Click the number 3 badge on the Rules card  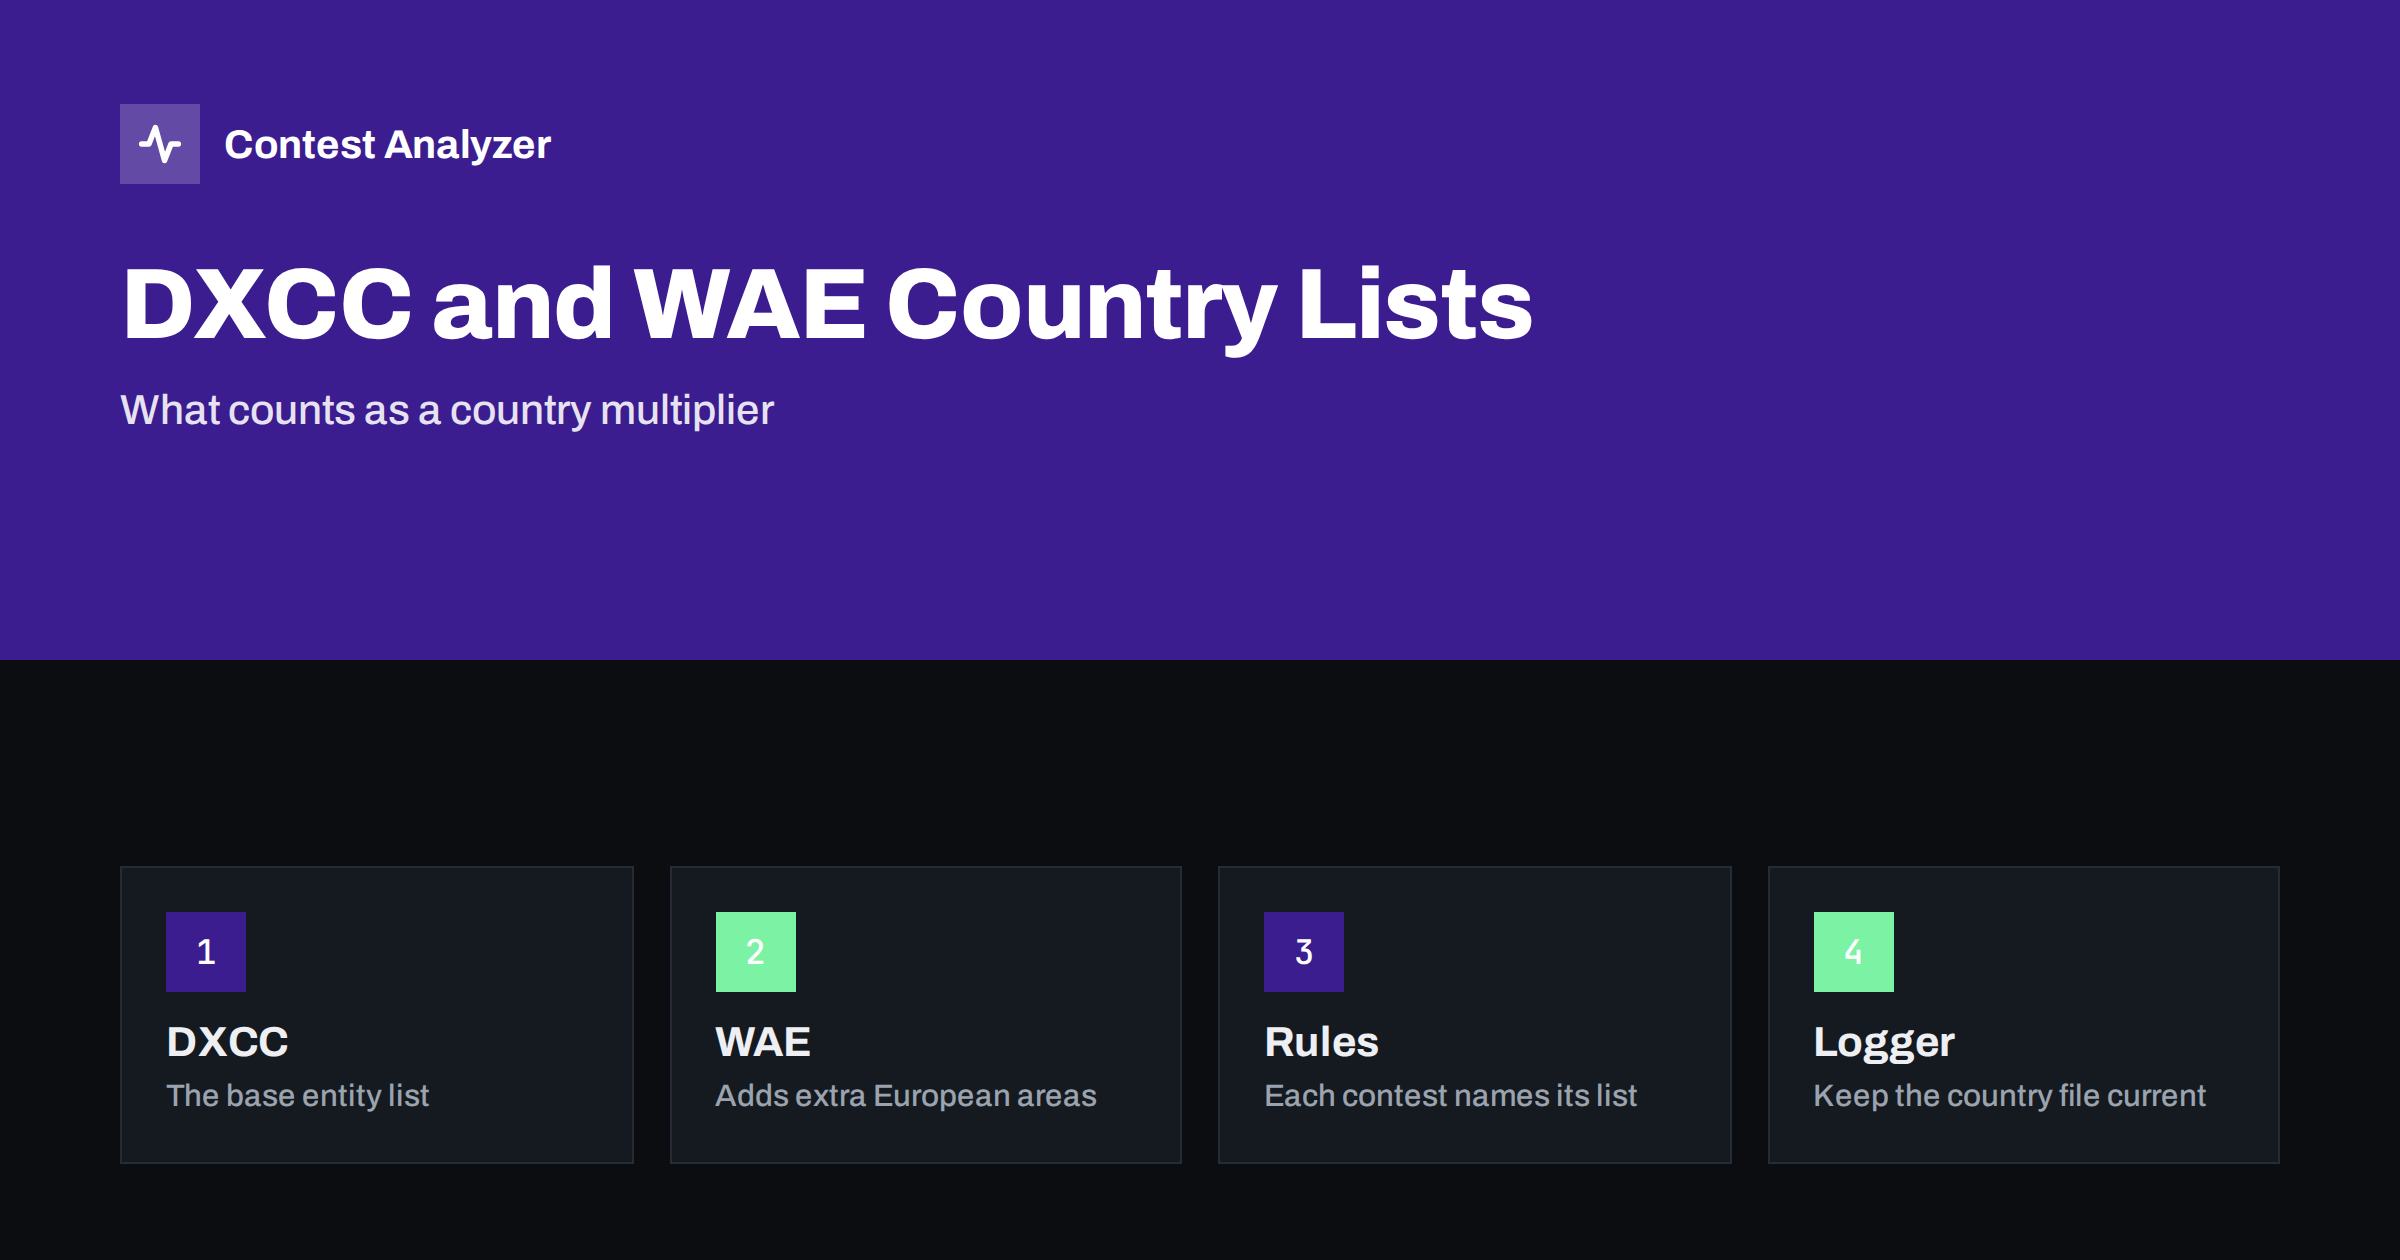pos(1304,952)
